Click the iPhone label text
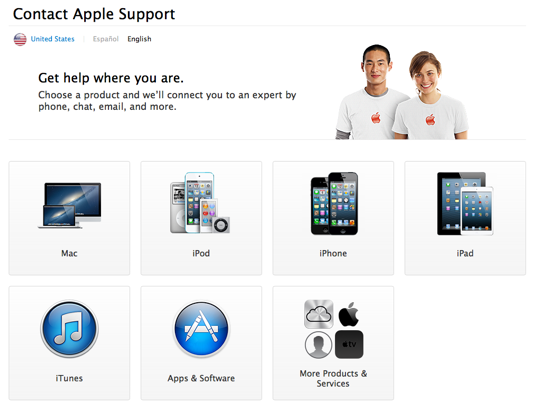Viewport: 540px width, 410px height. tap(333, 253)
